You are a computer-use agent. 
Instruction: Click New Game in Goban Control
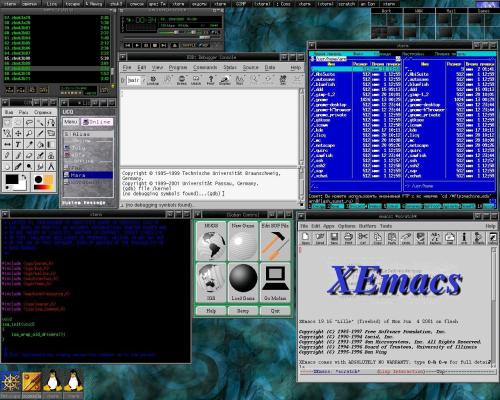pos(243,241)
